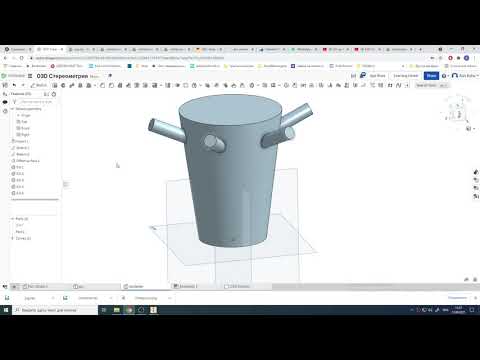Click the rollback bar under the feature list
The image size is (480, 360).
pyautogui.click(x=35, y=199)
